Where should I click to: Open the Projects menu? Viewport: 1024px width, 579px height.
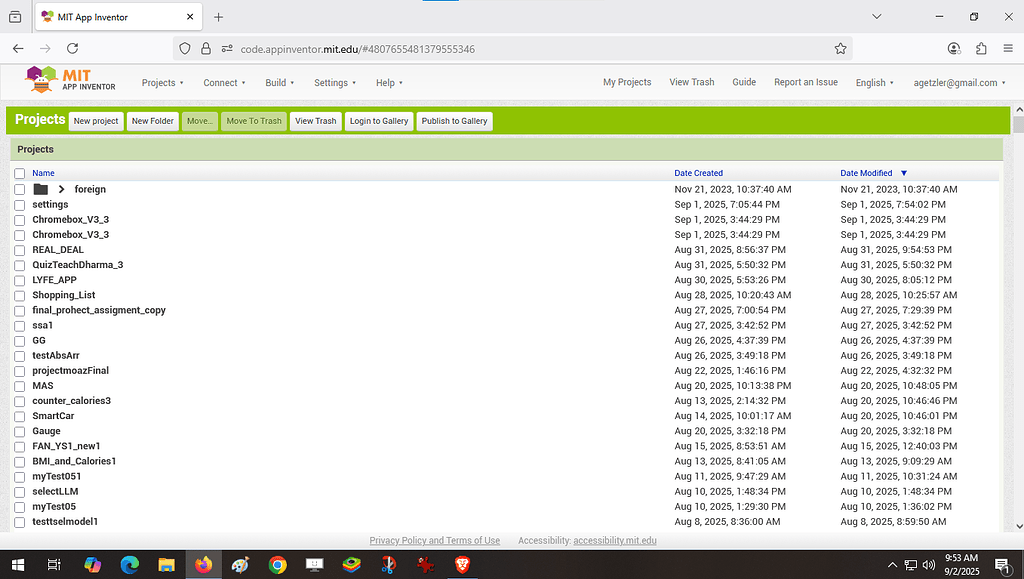coord(159,82)
